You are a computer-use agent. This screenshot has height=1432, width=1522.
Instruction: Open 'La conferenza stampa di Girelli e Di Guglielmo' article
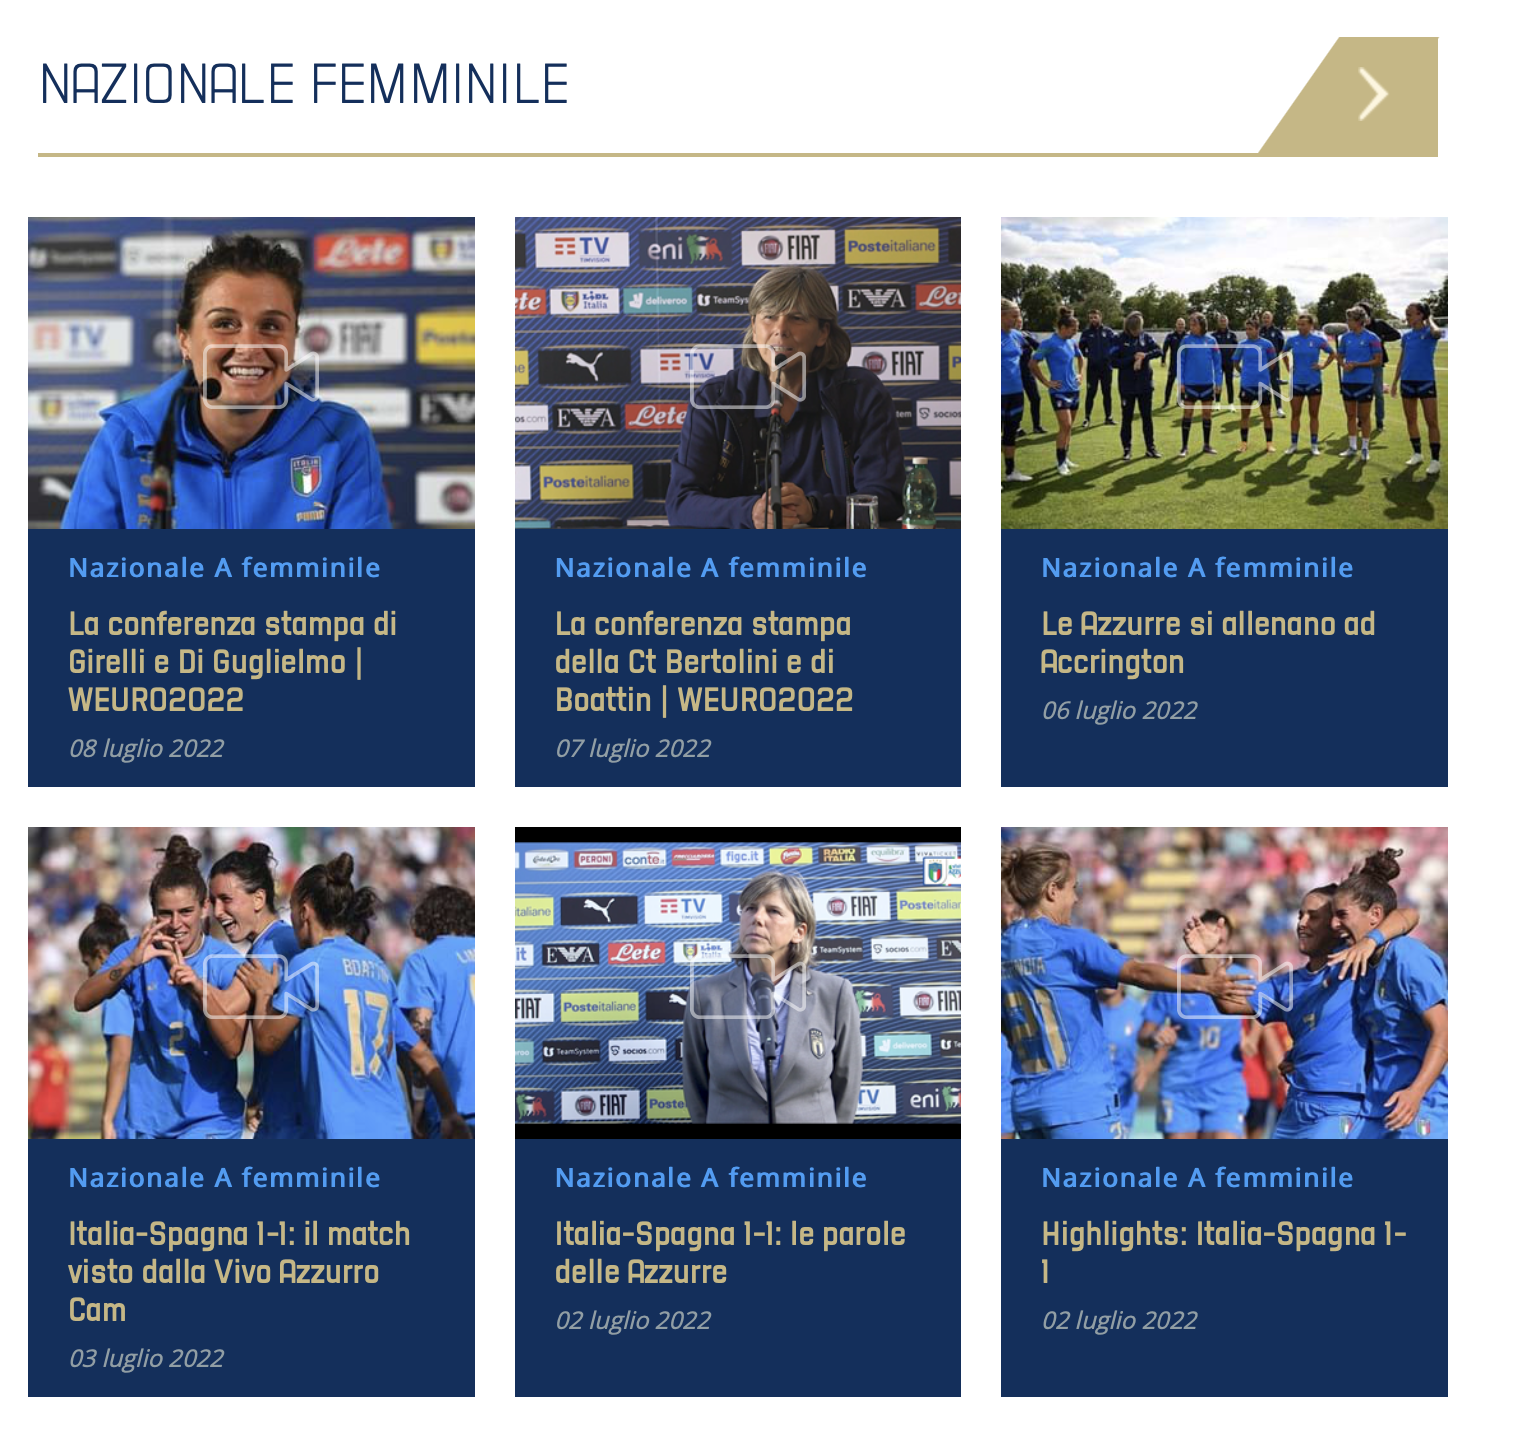233,662
